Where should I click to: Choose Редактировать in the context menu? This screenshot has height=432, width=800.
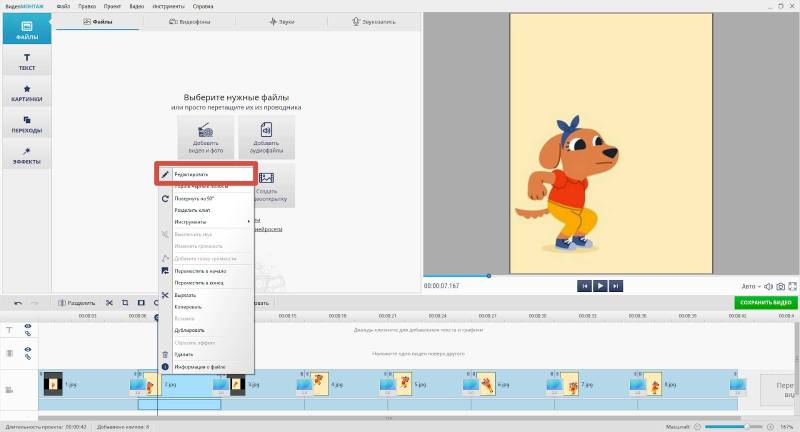click(206, 174)
